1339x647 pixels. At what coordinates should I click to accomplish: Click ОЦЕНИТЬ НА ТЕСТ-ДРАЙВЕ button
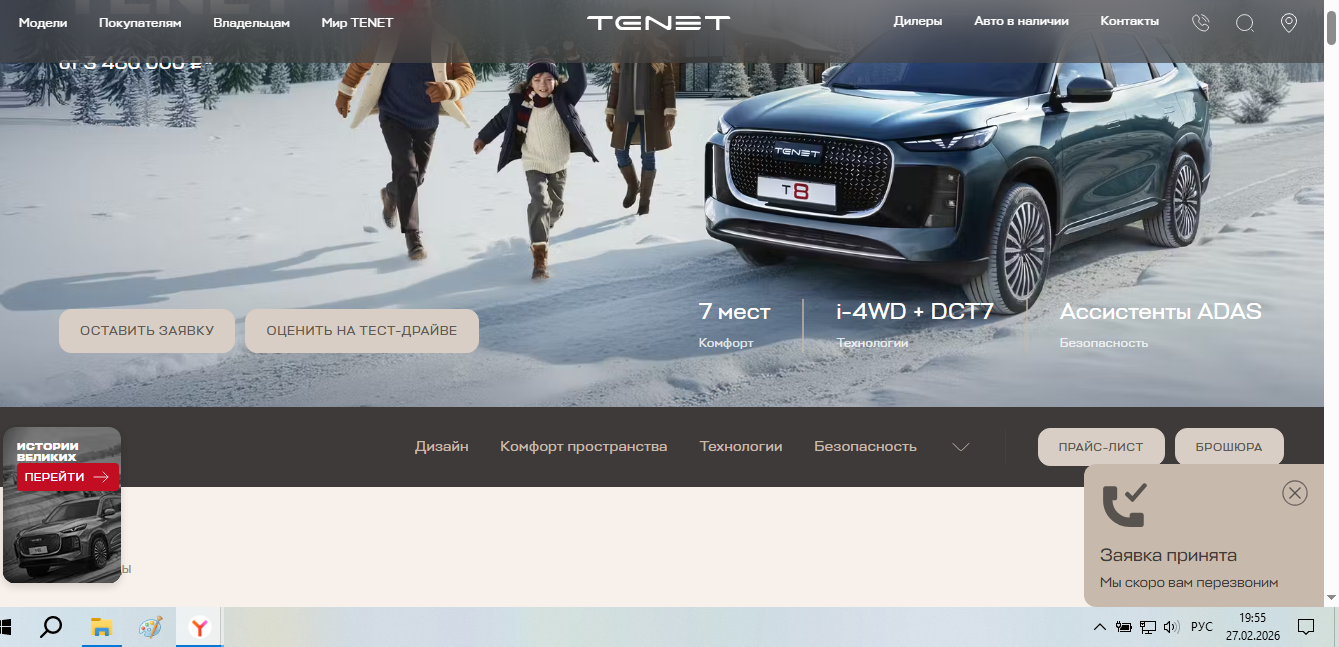362,331
